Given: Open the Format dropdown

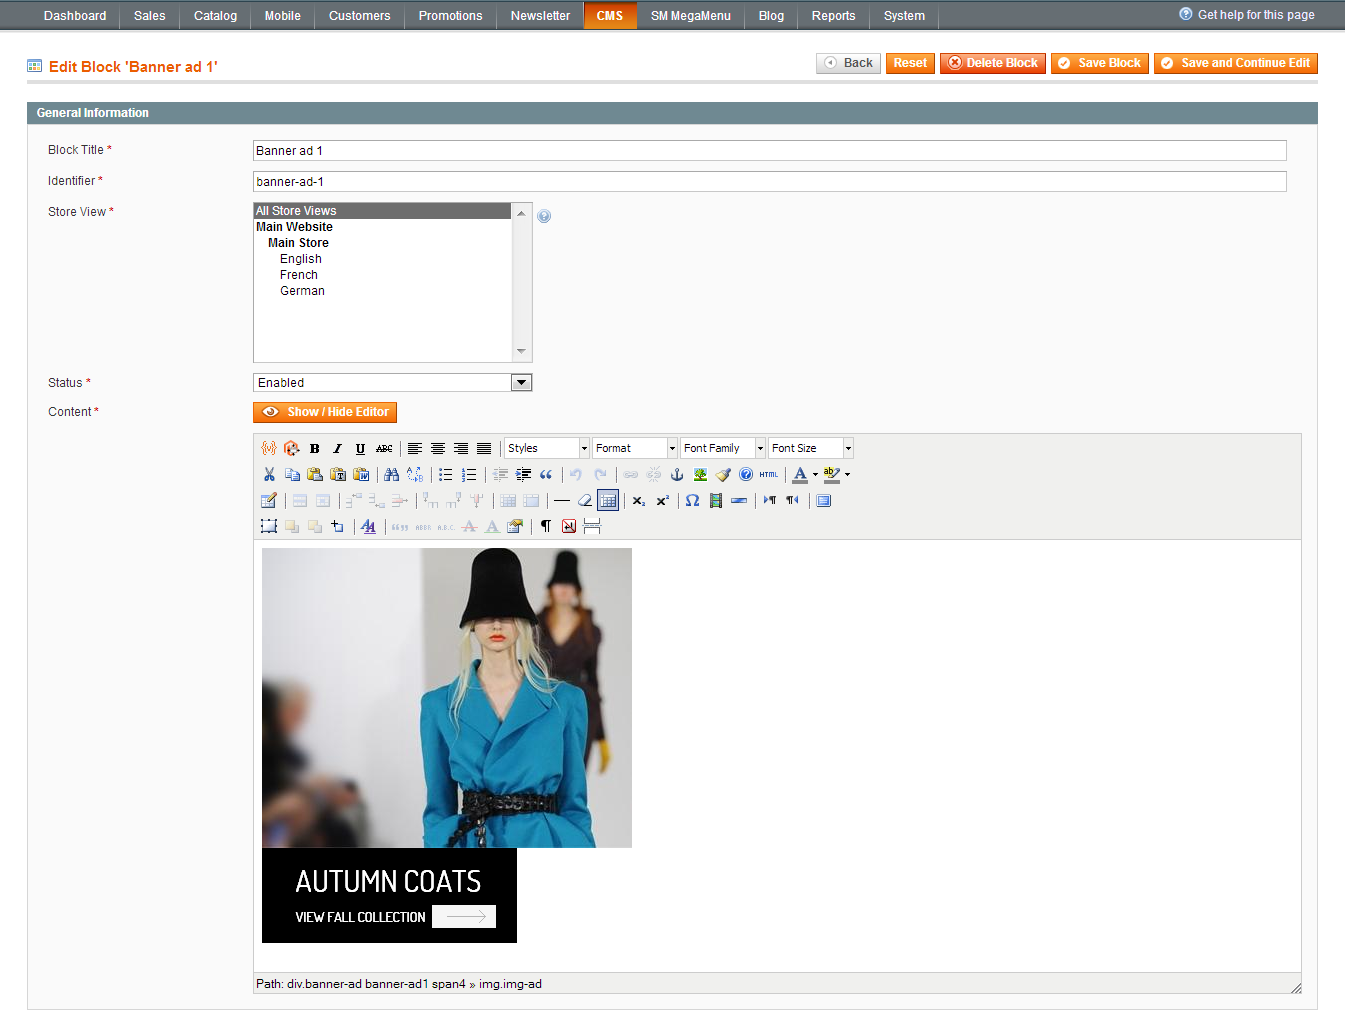Looking at the screenshot, I should 634,448.
